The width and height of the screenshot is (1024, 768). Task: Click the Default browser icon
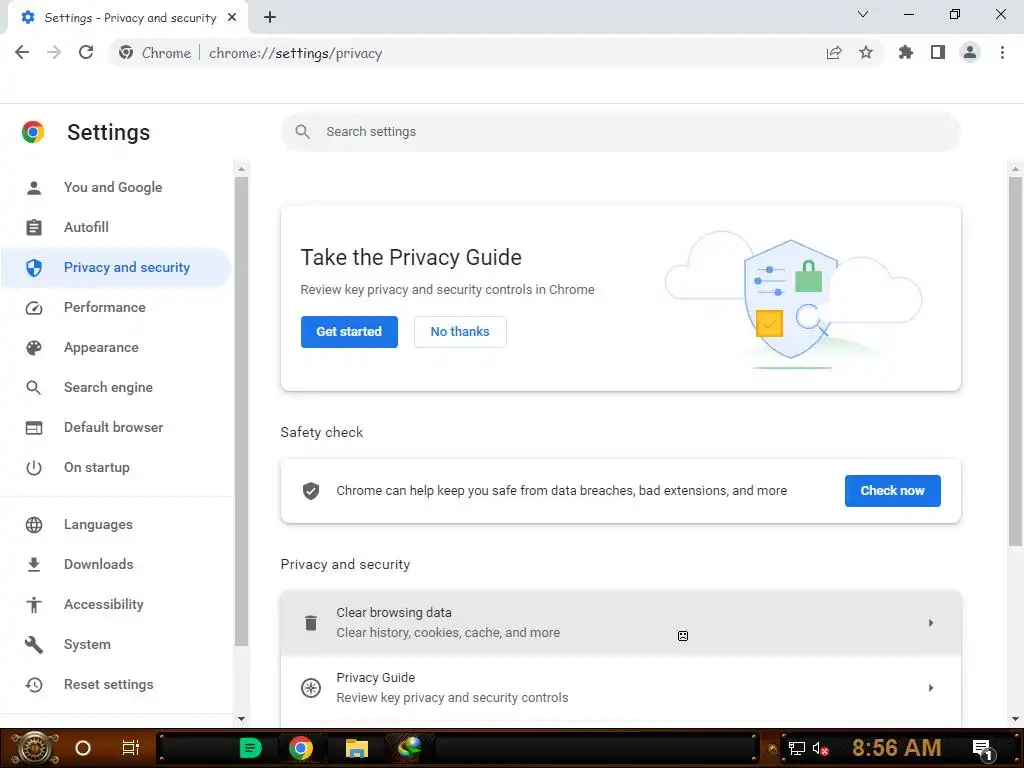click(x=34, y=428)
